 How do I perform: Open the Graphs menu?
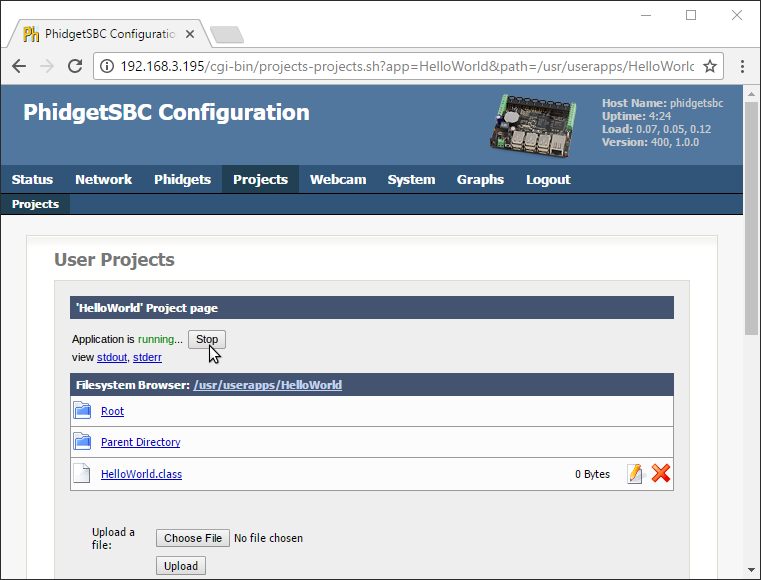pos(480,180)
